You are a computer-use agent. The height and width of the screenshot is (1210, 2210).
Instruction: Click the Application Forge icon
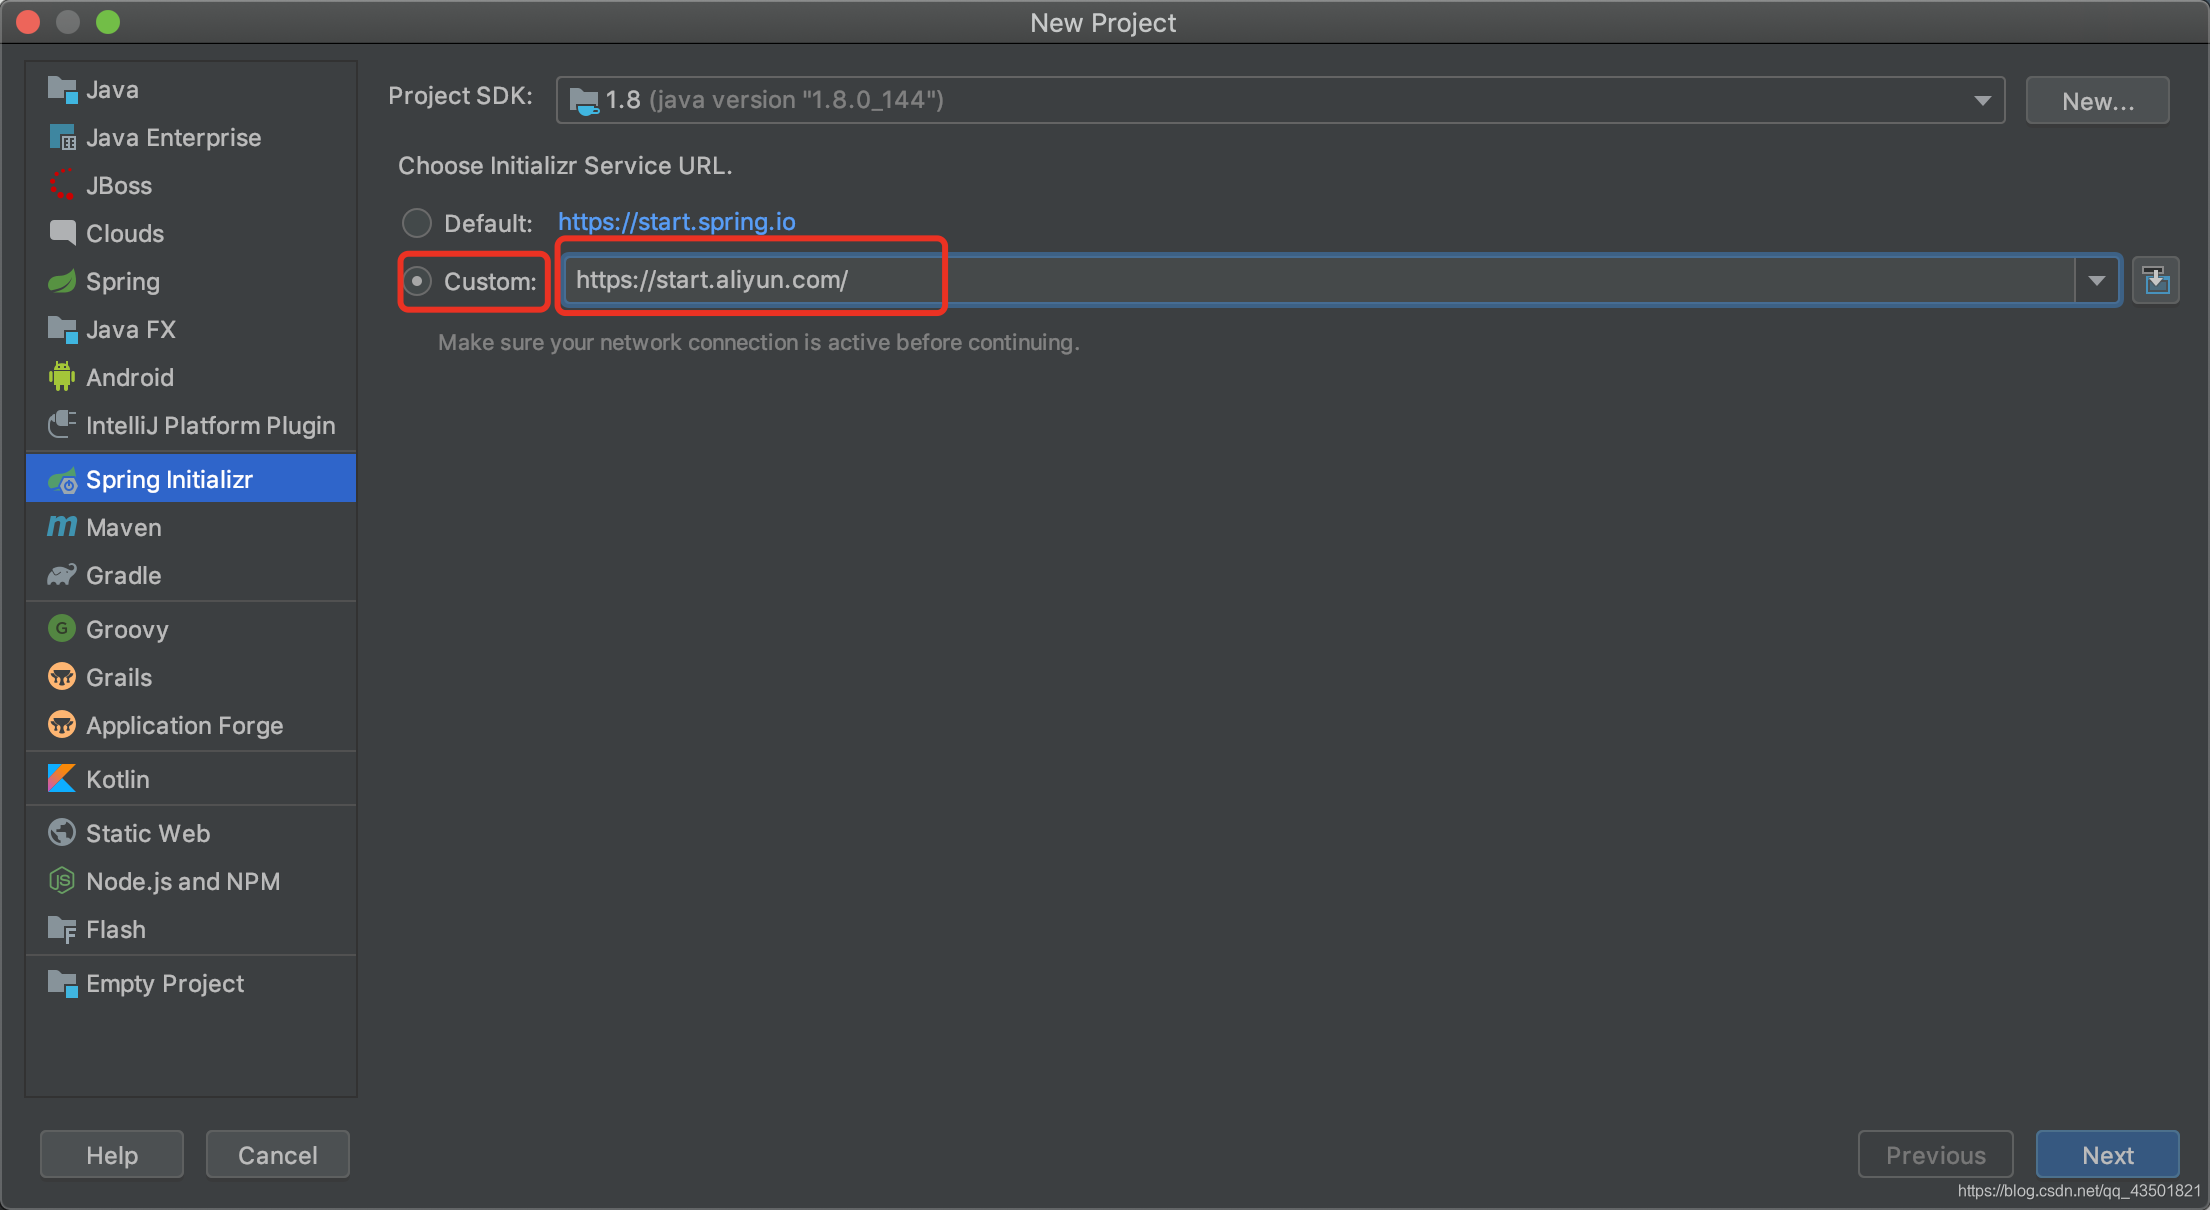pos(62,725)
